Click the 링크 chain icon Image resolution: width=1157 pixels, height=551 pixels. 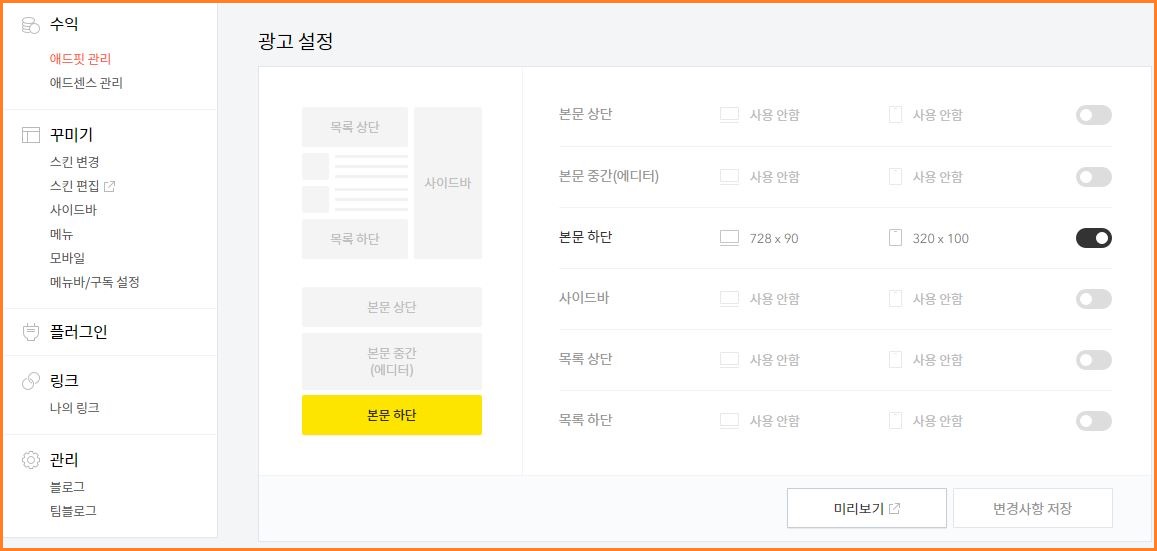pos(30,381)
